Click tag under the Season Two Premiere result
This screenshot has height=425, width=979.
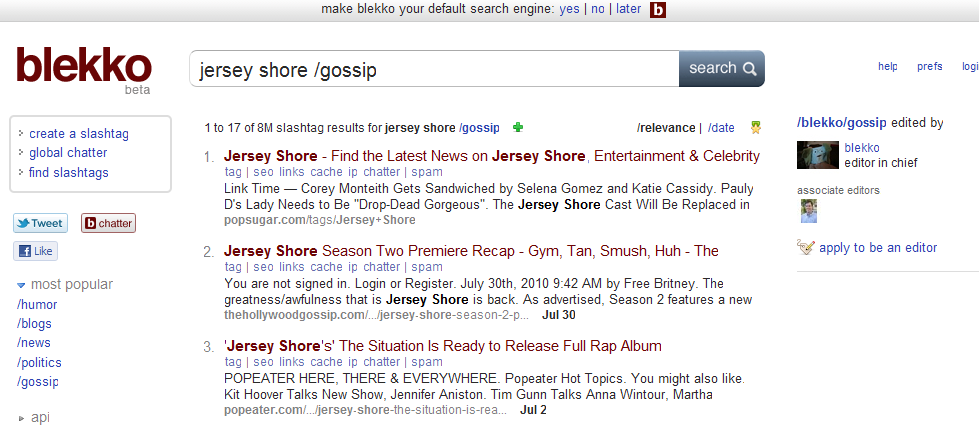point(233,266)
